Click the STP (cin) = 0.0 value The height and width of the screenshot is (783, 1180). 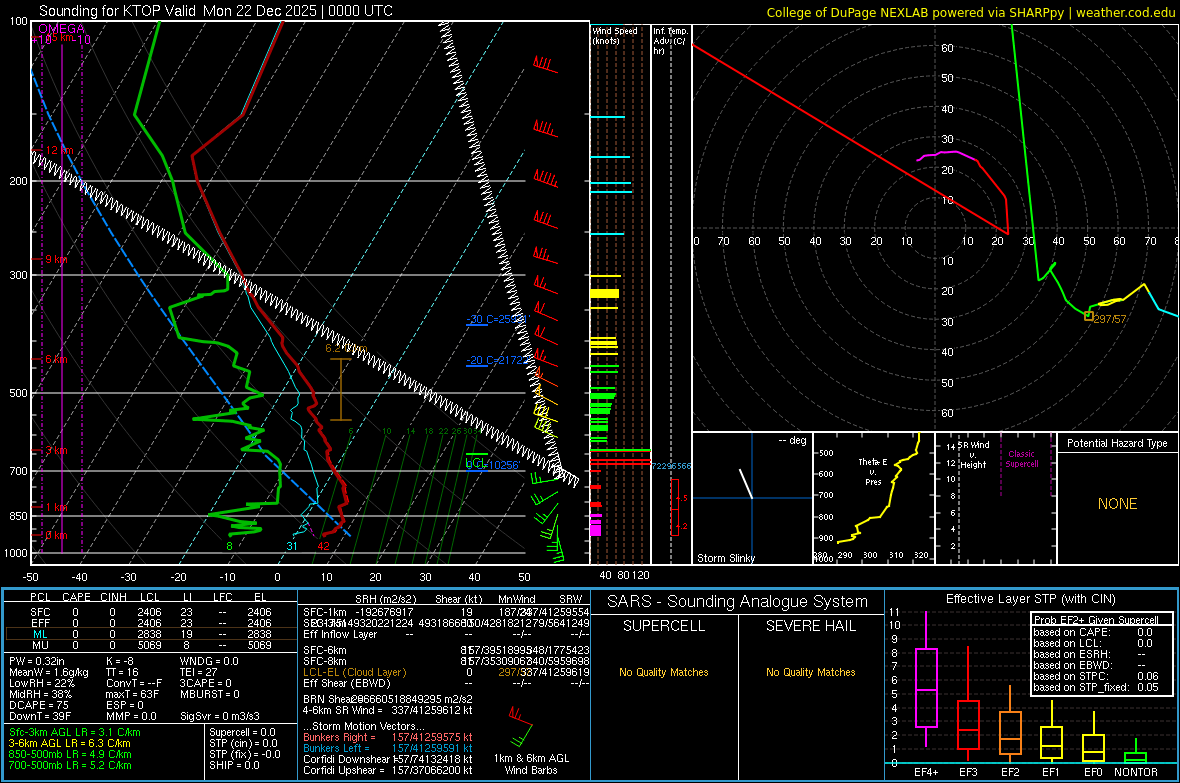click(x=243, y=743)
